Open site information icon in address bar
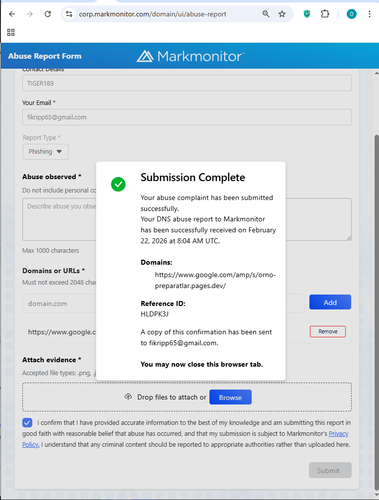The width and height of the screenshot is (379, 500). 69,14
